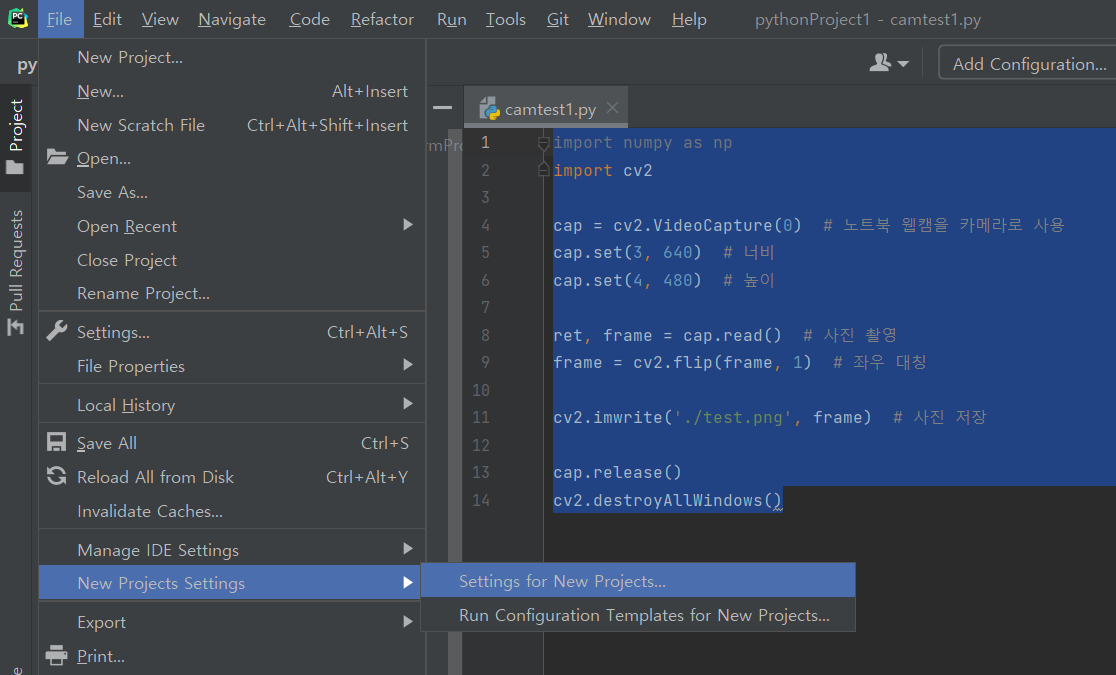Expand the Local History submenu

(x=408, y=404)
